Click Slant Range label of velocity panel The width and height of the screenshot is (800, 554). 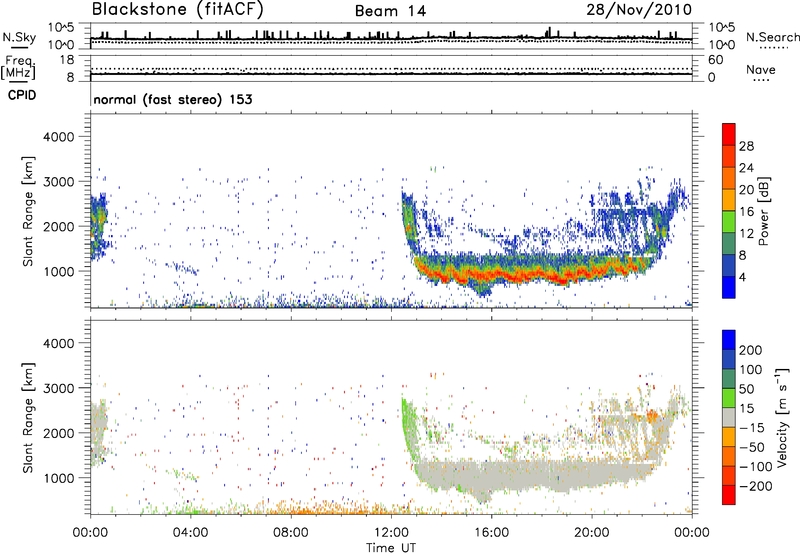[28, 418]
